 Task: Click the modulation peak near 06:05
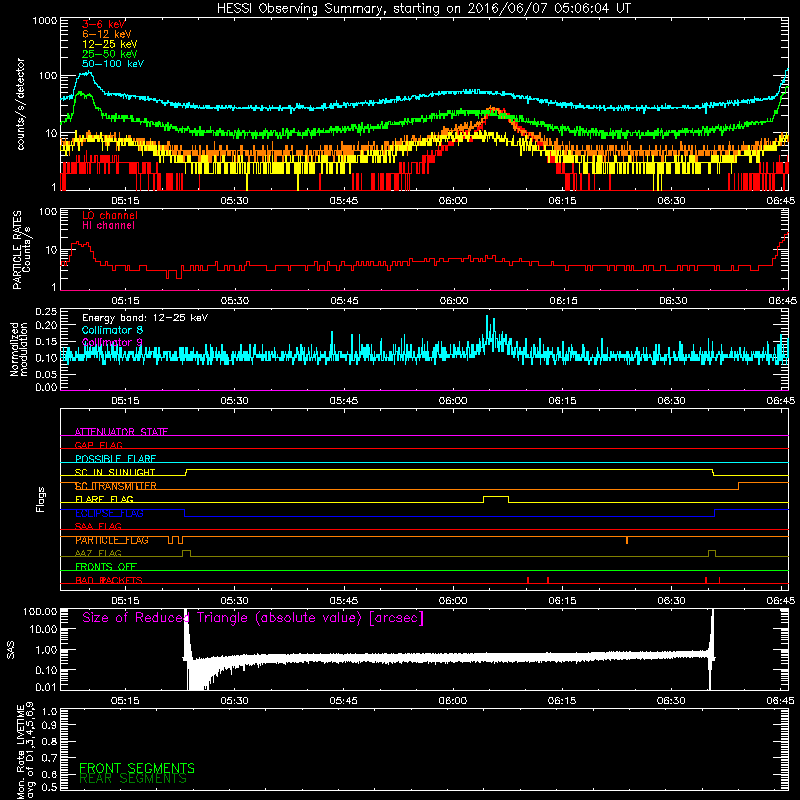tap(489, 329)
